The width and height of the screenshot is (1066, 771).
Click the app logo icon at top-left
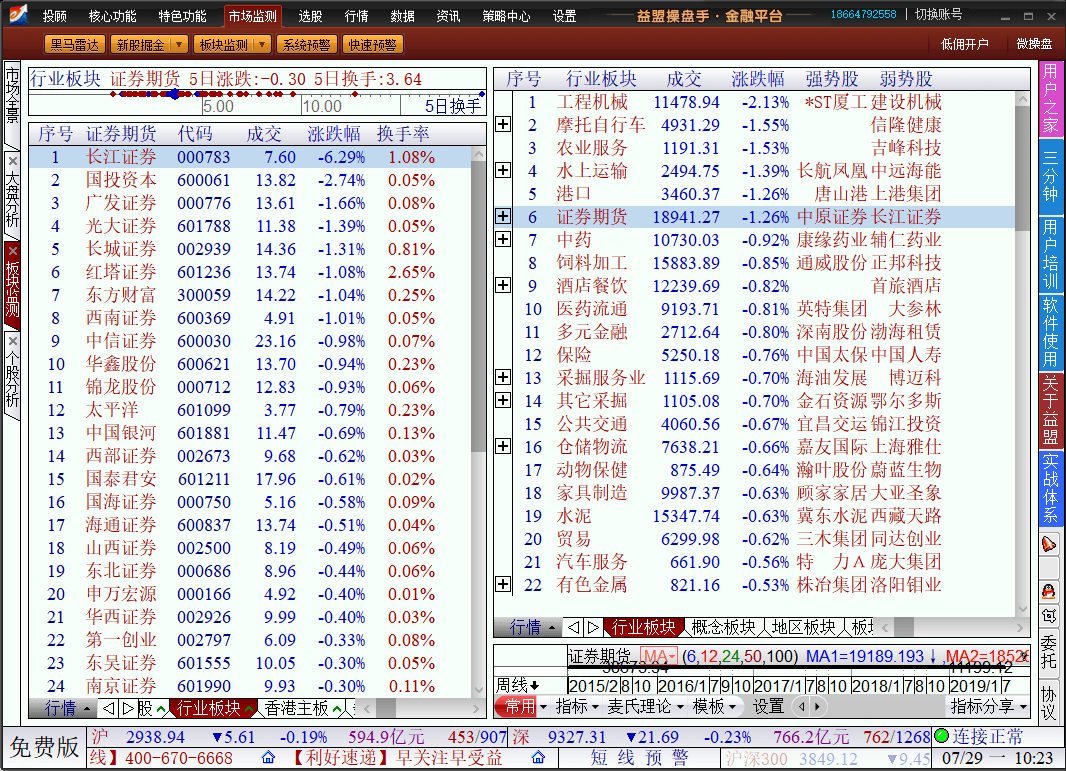[18, 14]
